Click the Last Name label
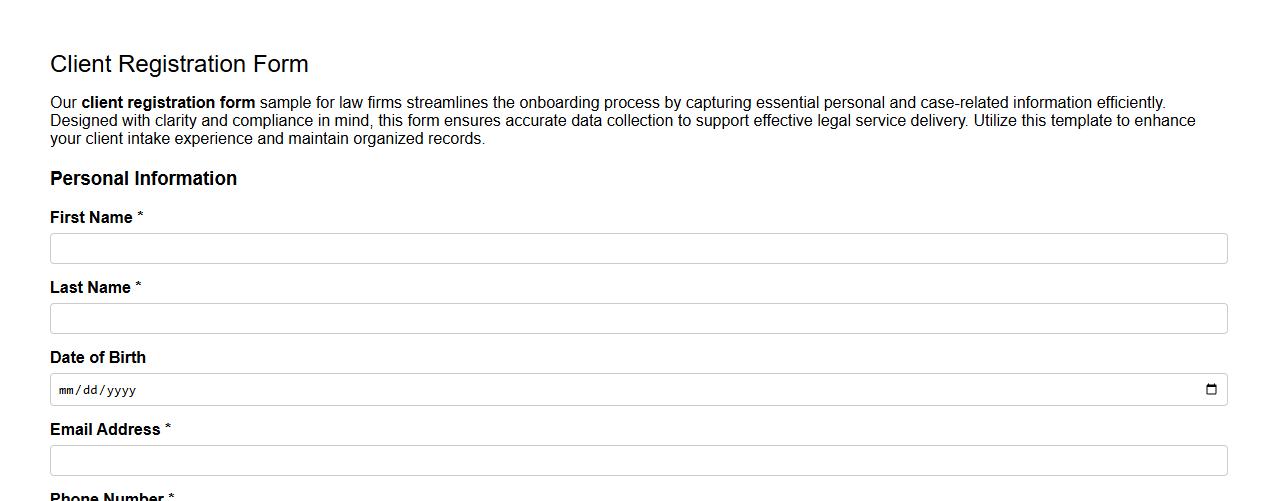Screen dimensions: 1278x501 point(90,288)
